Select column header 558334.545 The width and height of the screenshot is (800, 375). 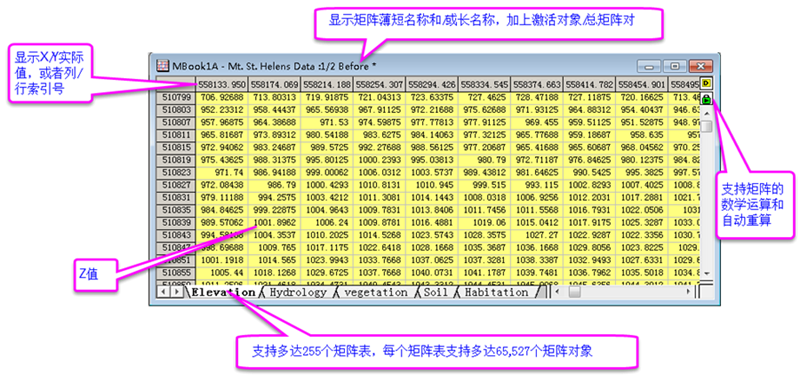point(485,84)
